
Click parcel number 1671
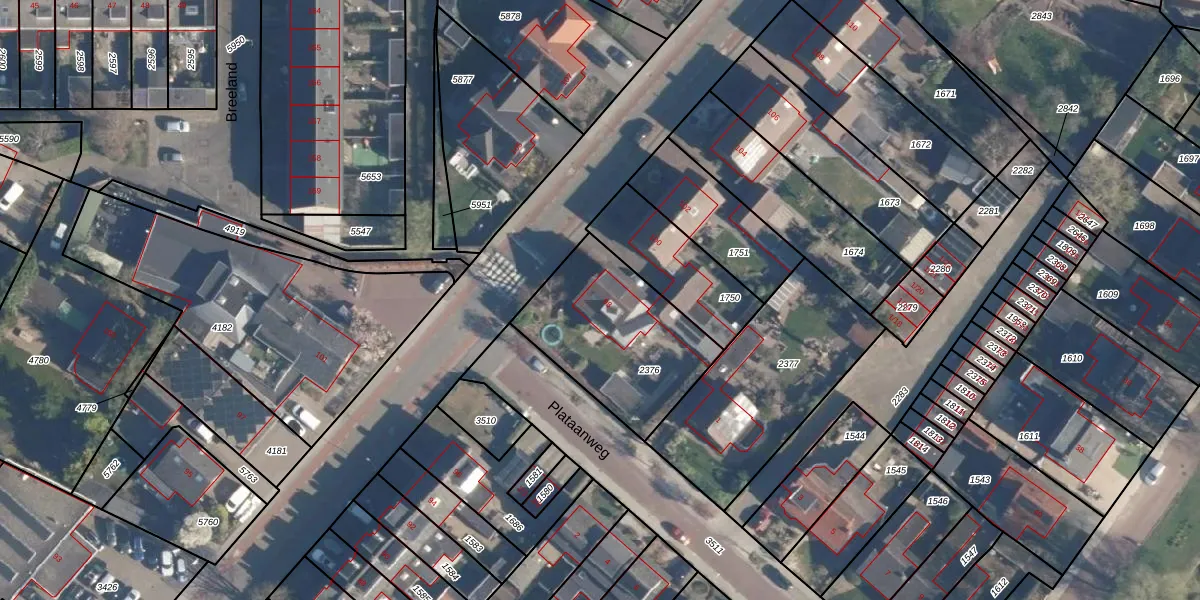click(x=945, y=94)
